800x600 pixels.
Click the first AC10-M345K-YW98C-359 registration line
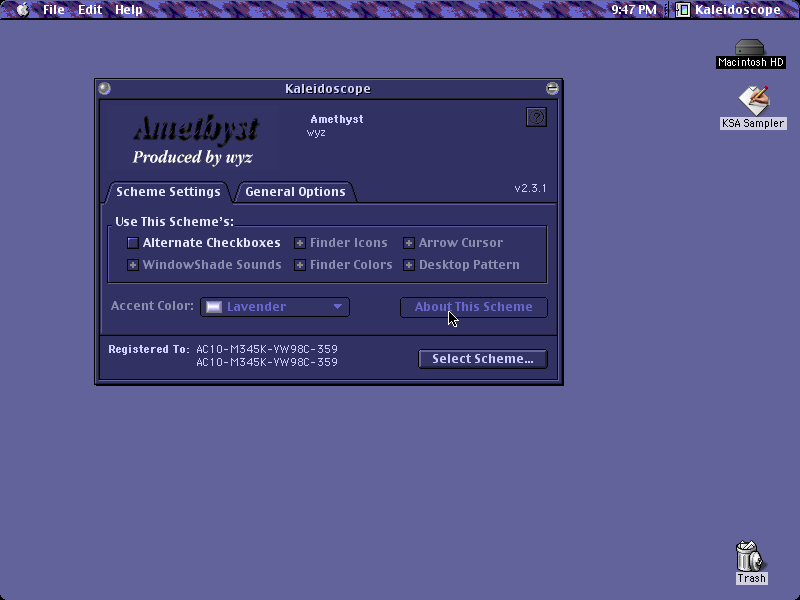(267, 349)
